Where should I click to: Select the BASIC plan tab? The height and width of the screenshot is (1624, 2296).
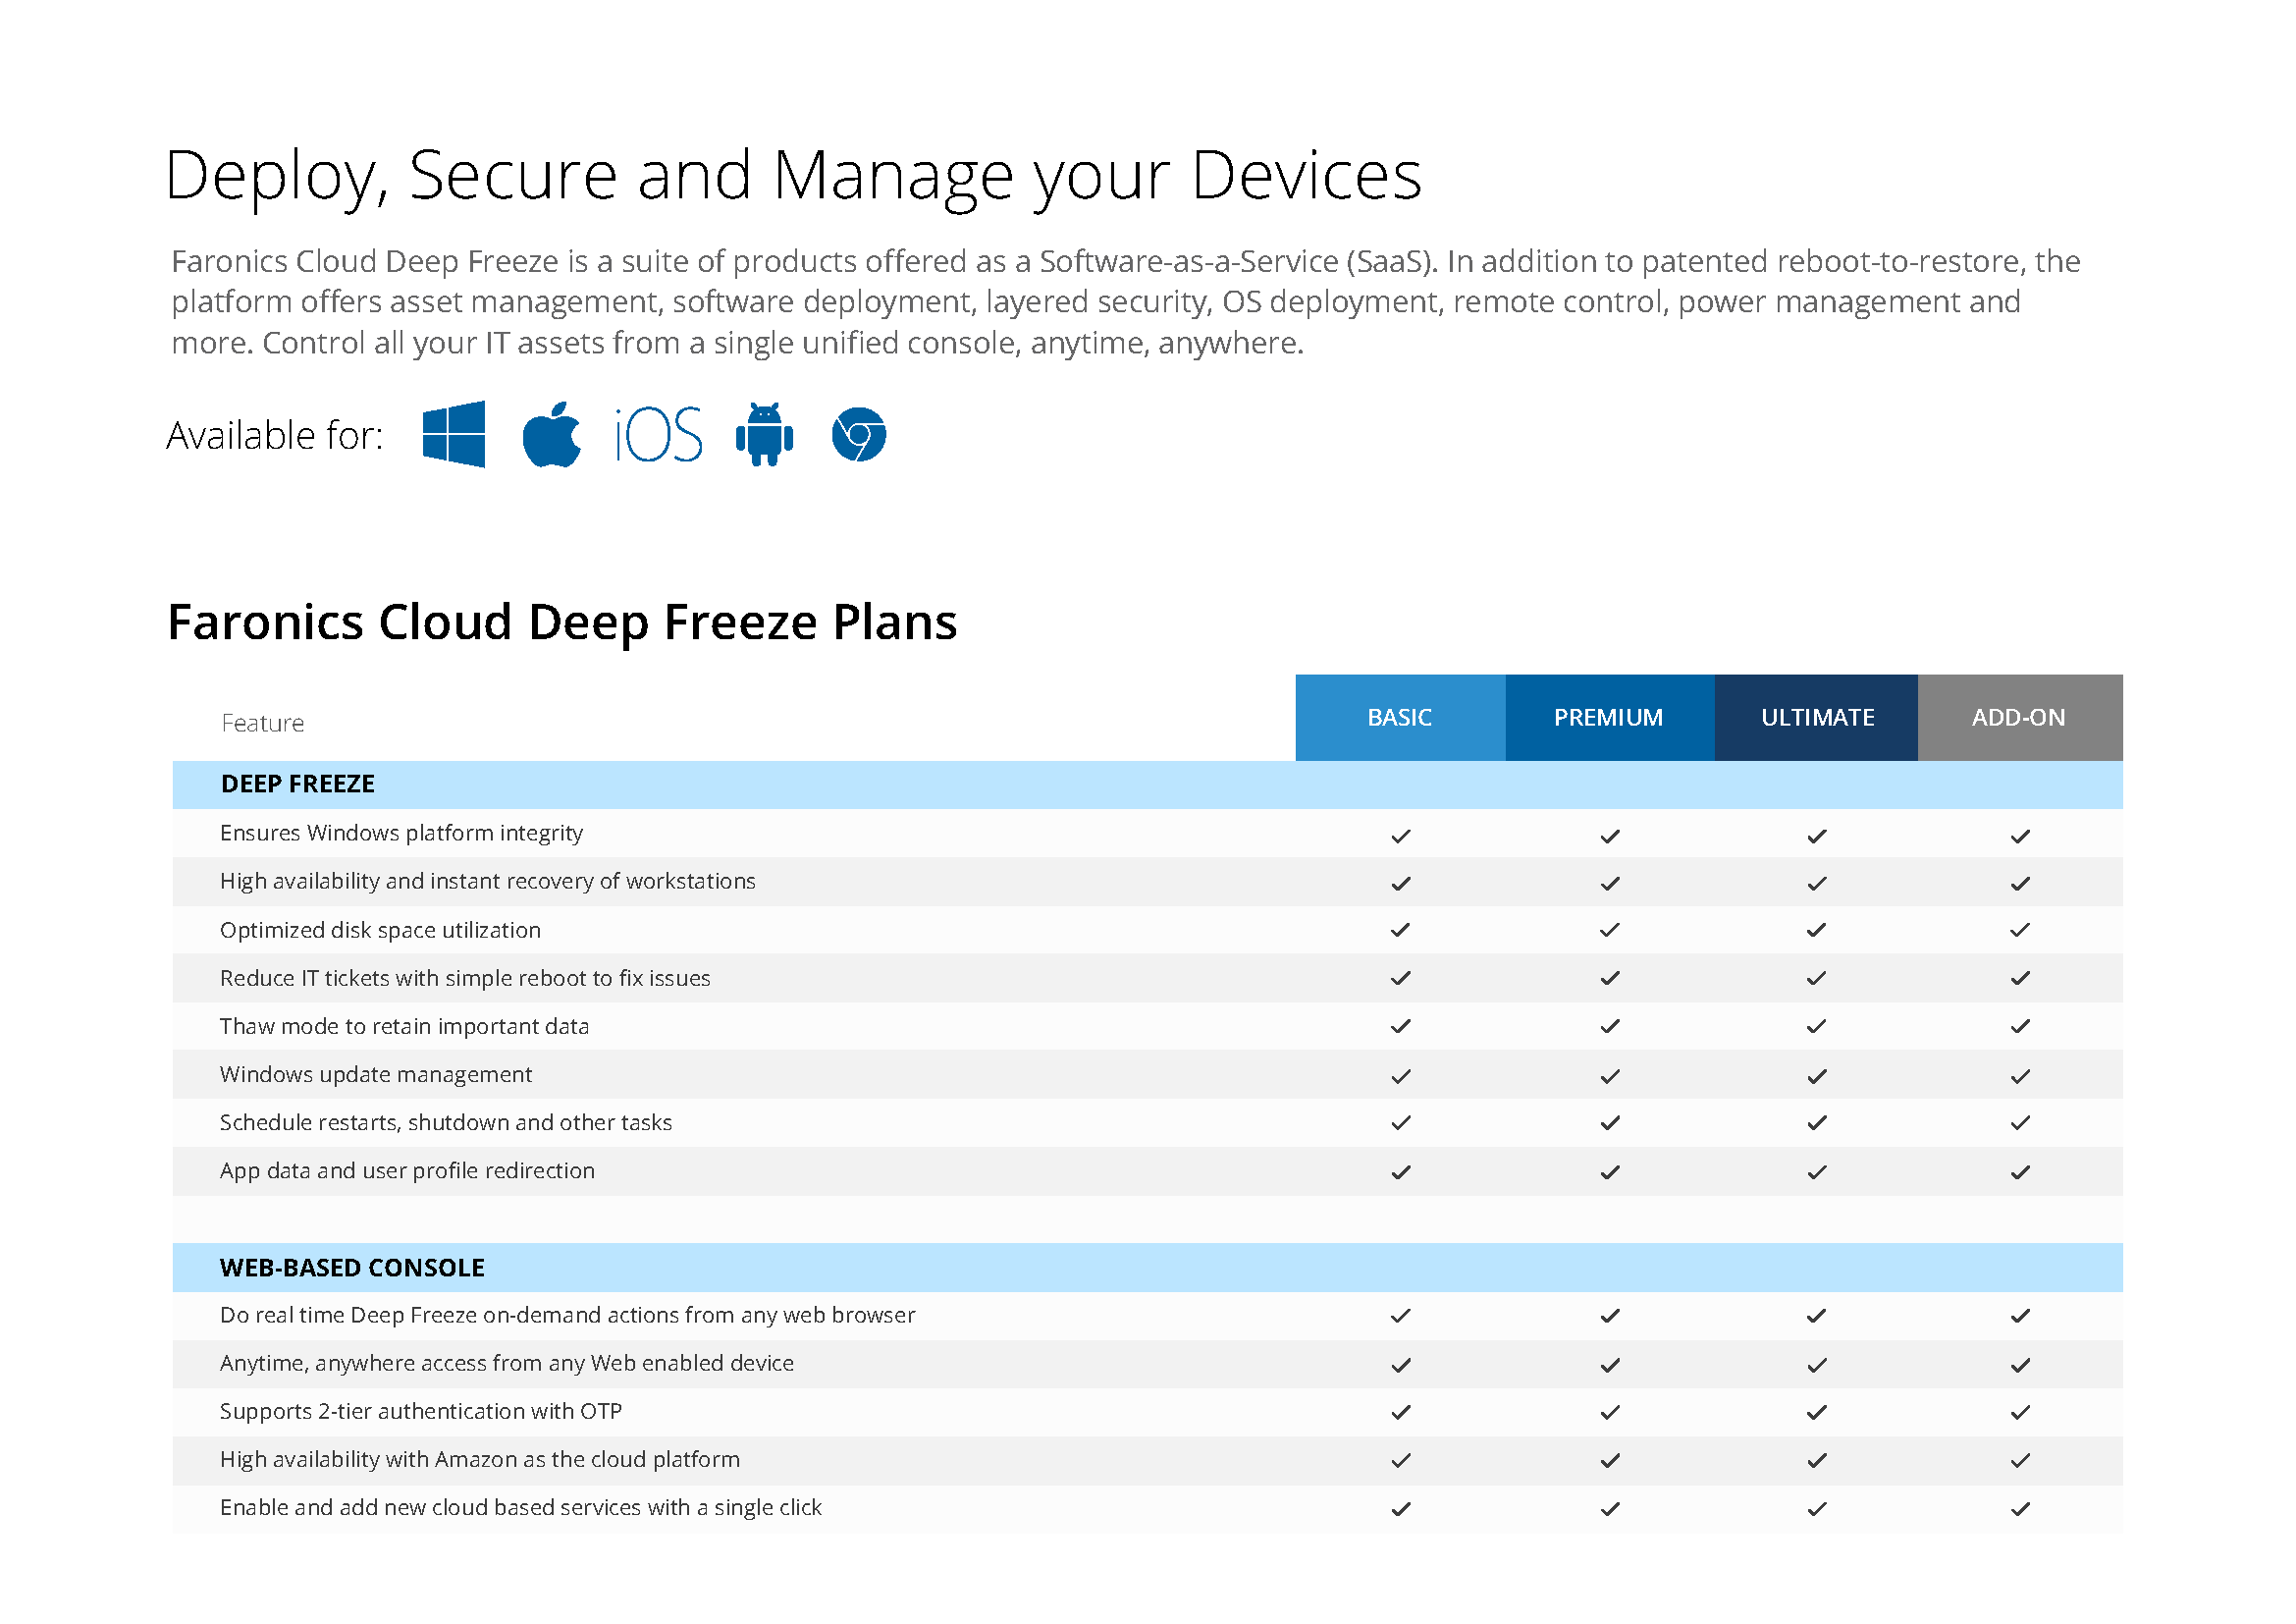click(x=1400, y=717)
